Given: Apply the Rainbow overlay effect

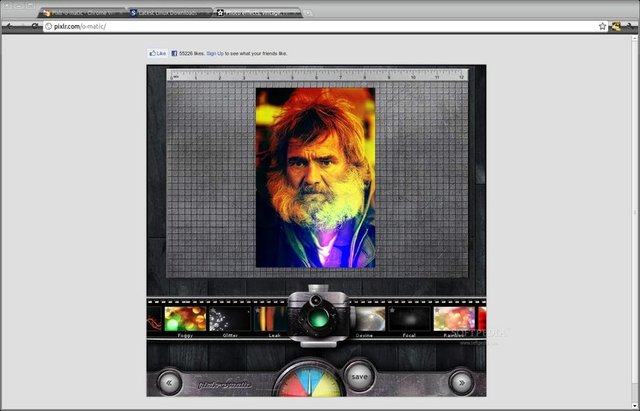Looking at the screenshot, I should point(453,319).
